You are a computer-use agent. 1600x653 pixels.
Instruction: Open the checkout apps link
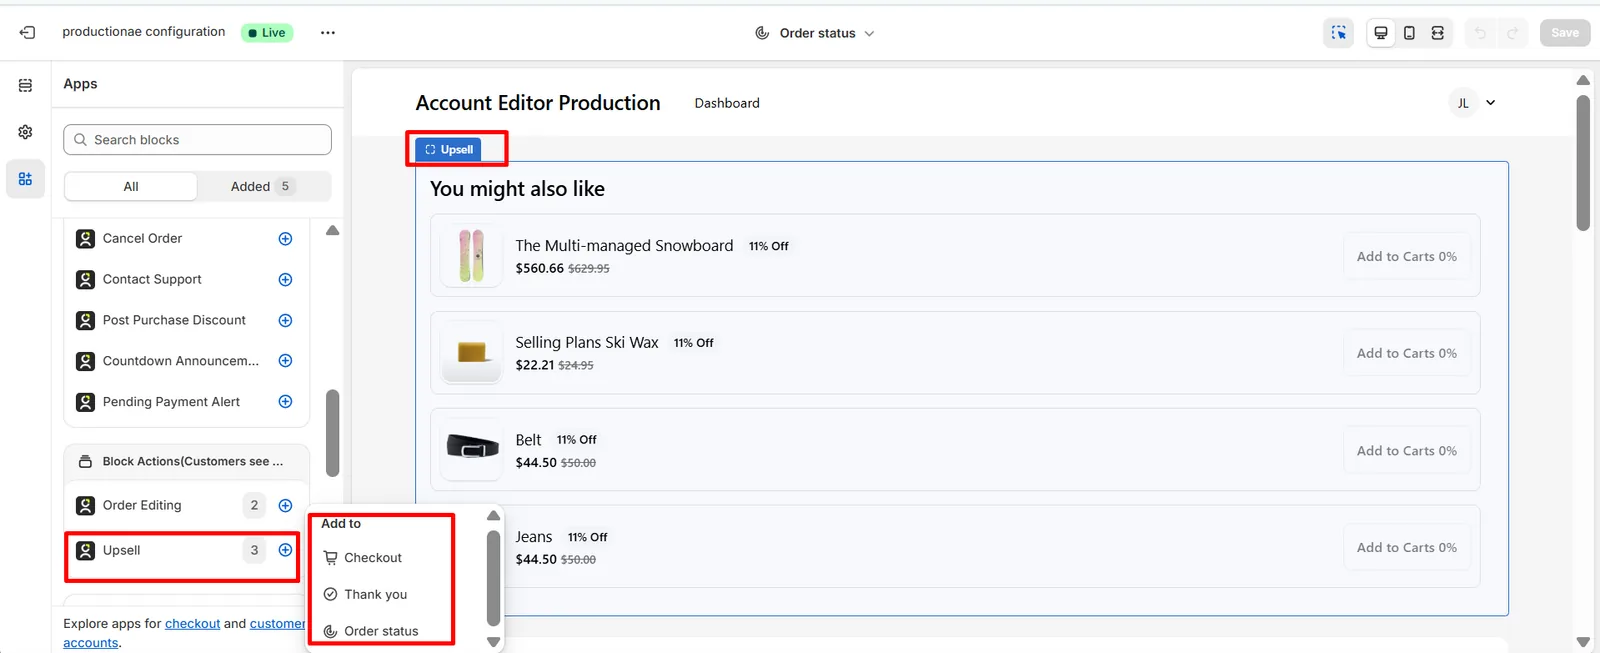[192, 623]
